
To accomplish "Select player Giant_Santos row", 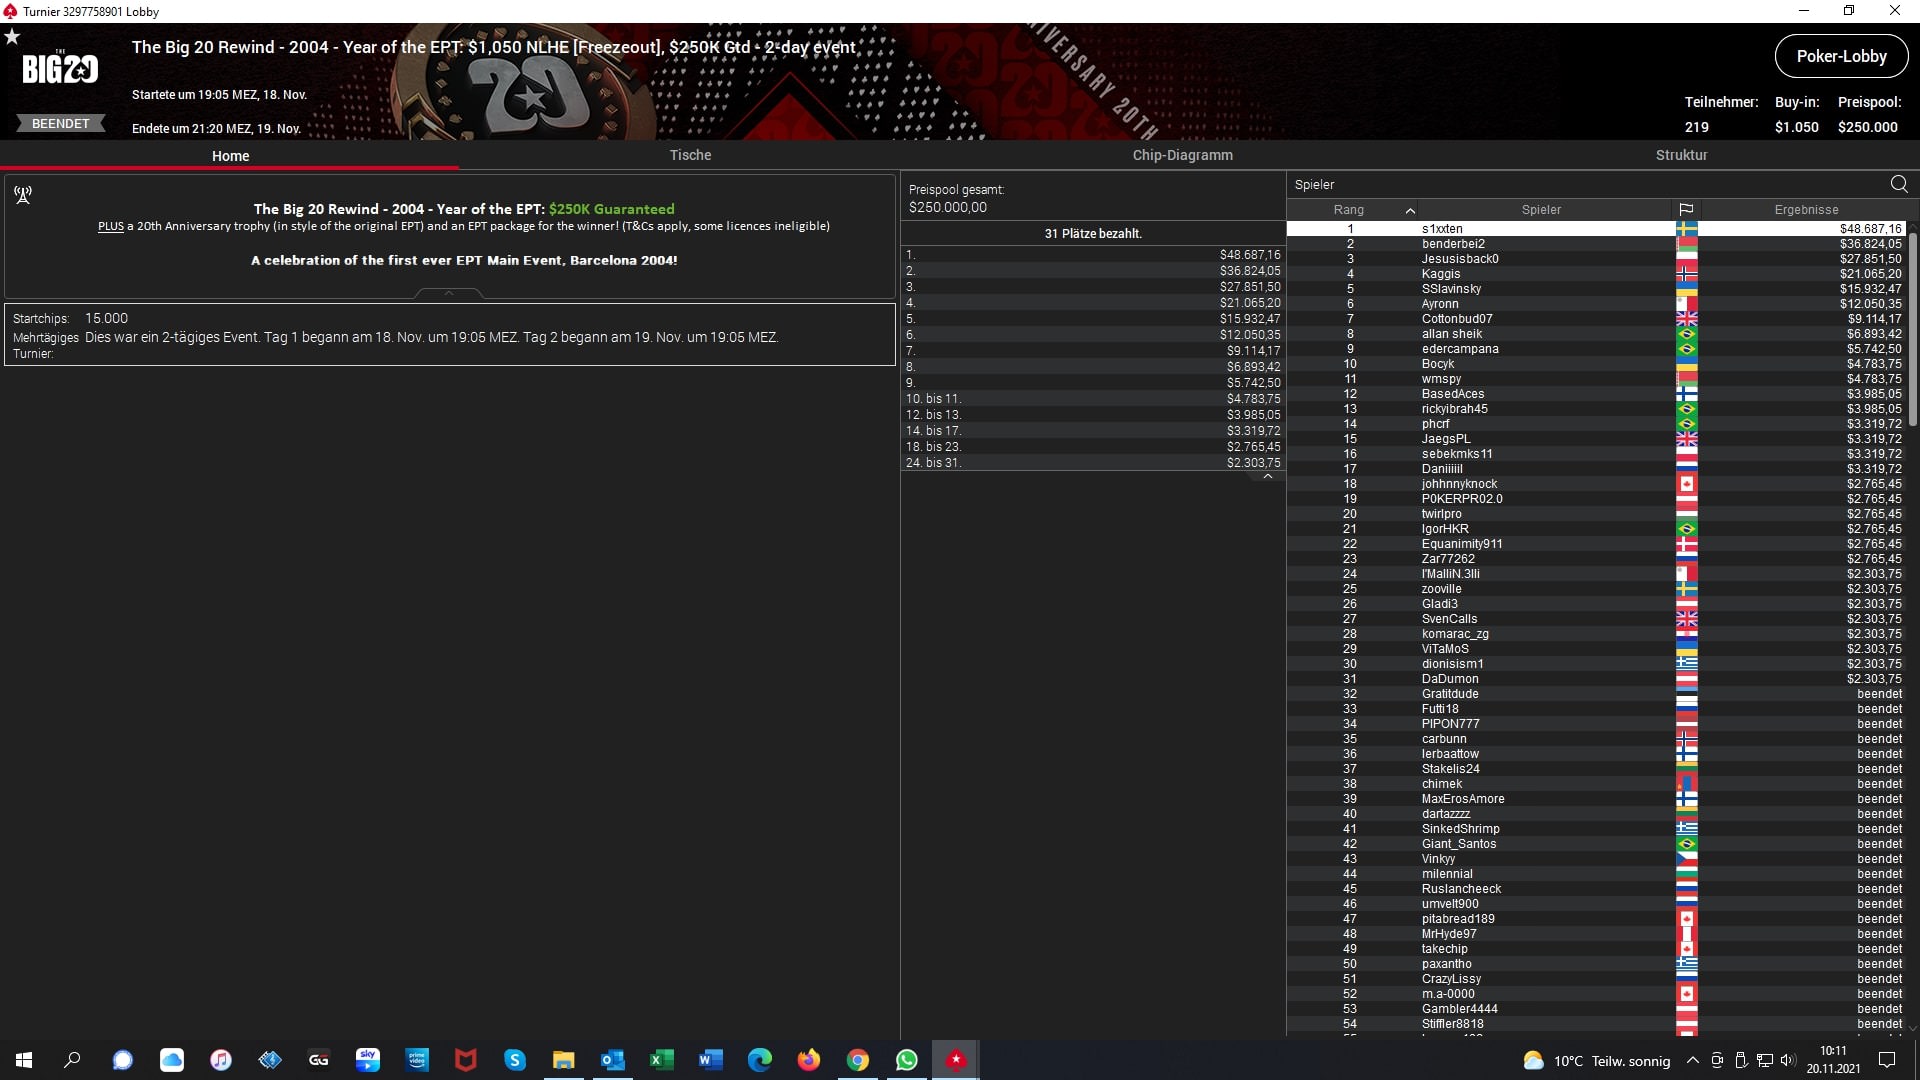I will click(x=1596, y=844).
